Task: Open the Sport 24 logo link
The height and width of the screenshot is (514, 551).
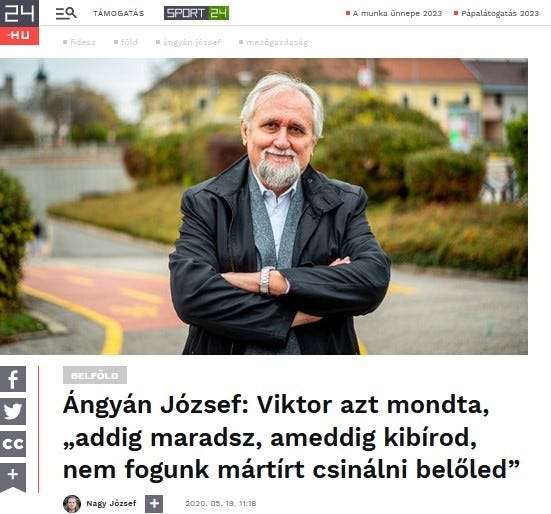Action: point(196,13)
